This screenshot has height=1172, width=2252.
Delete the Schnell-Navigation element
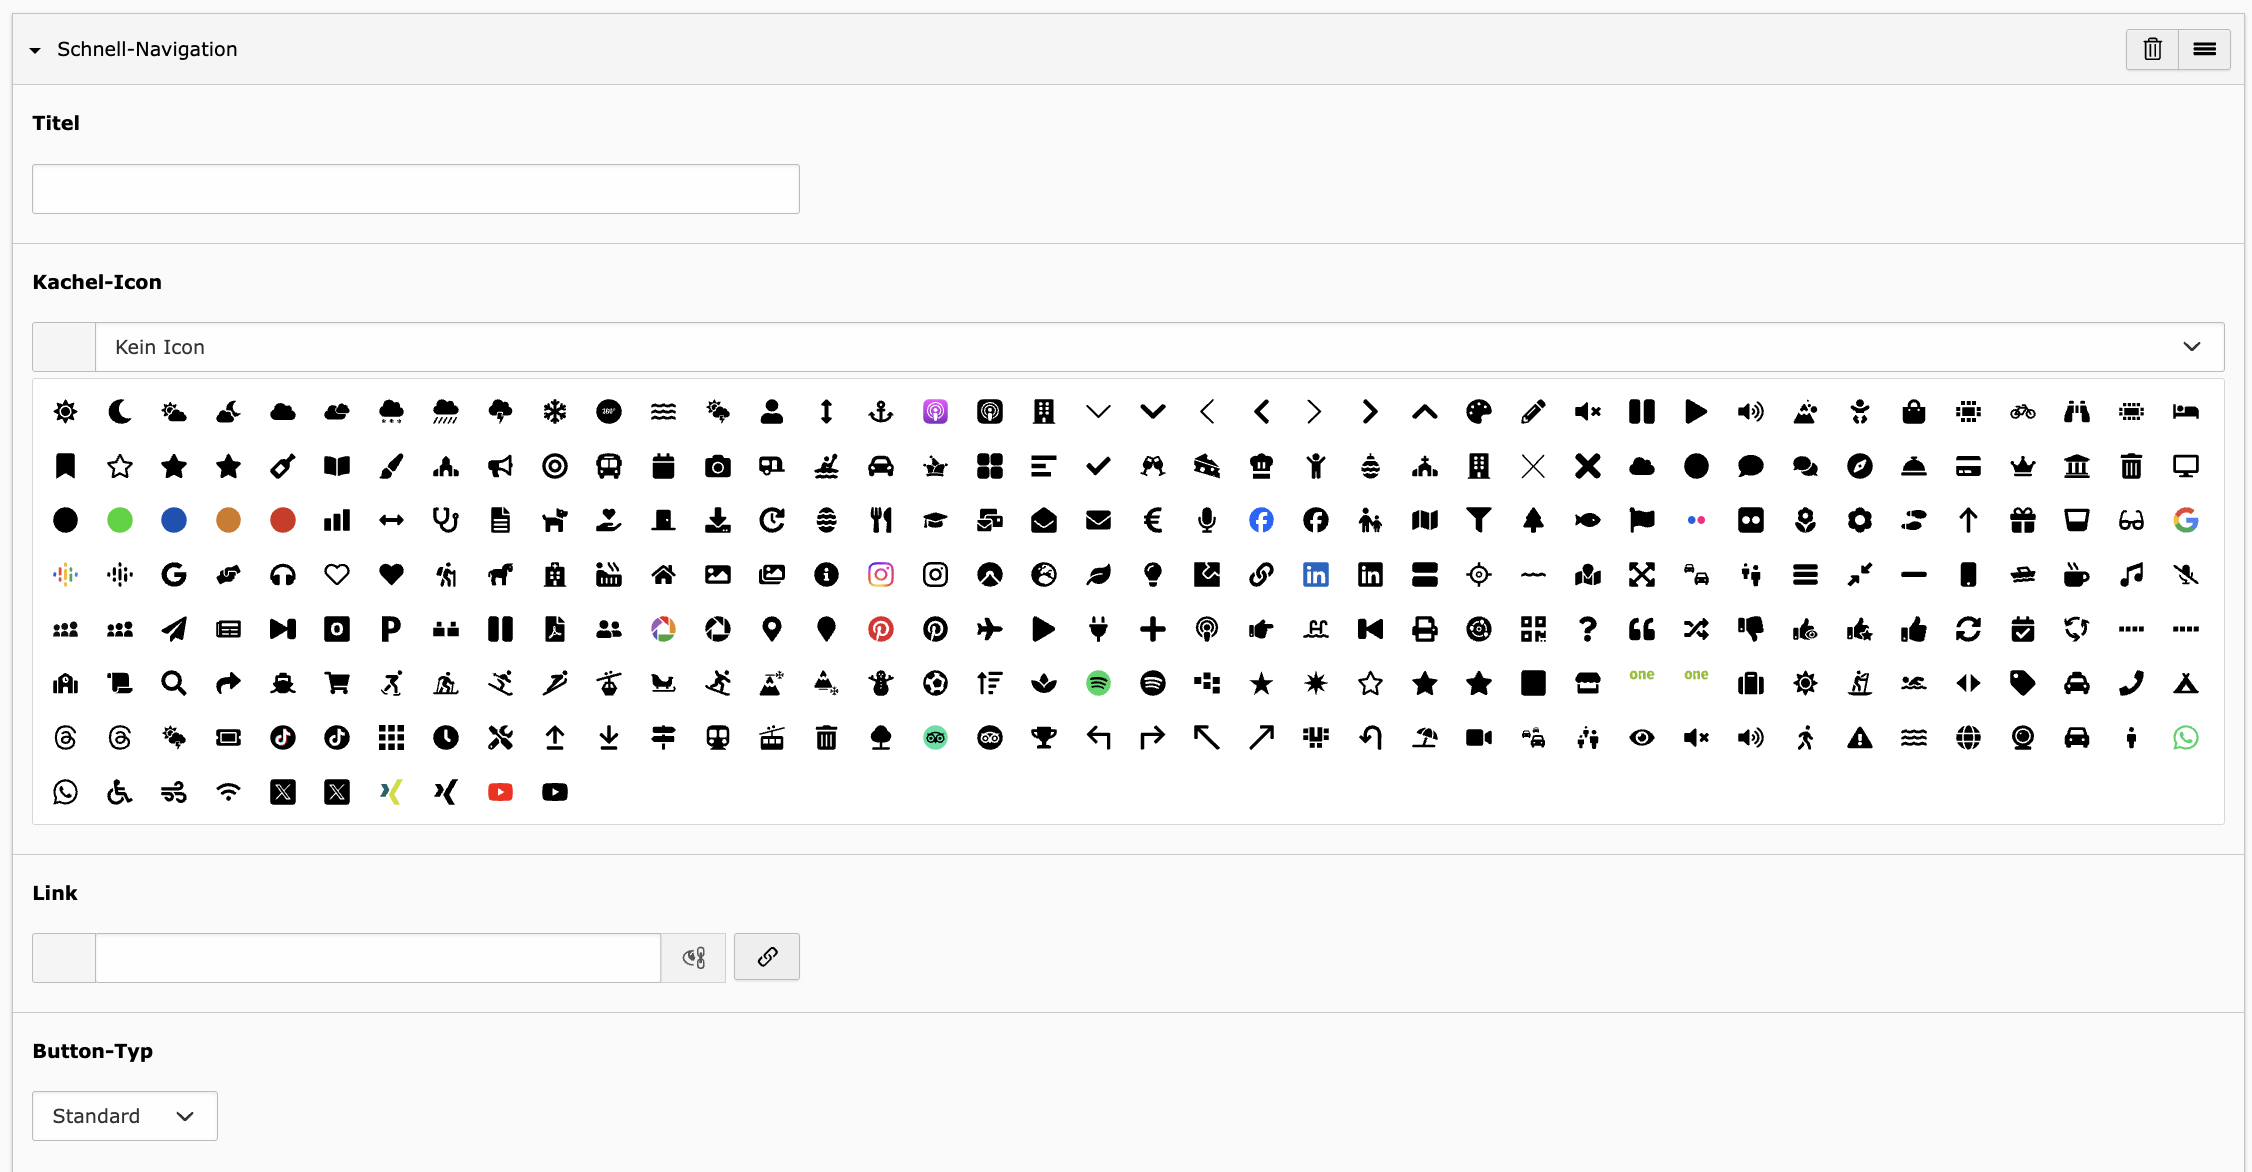pyautogui.click(x=2152, y=49)
